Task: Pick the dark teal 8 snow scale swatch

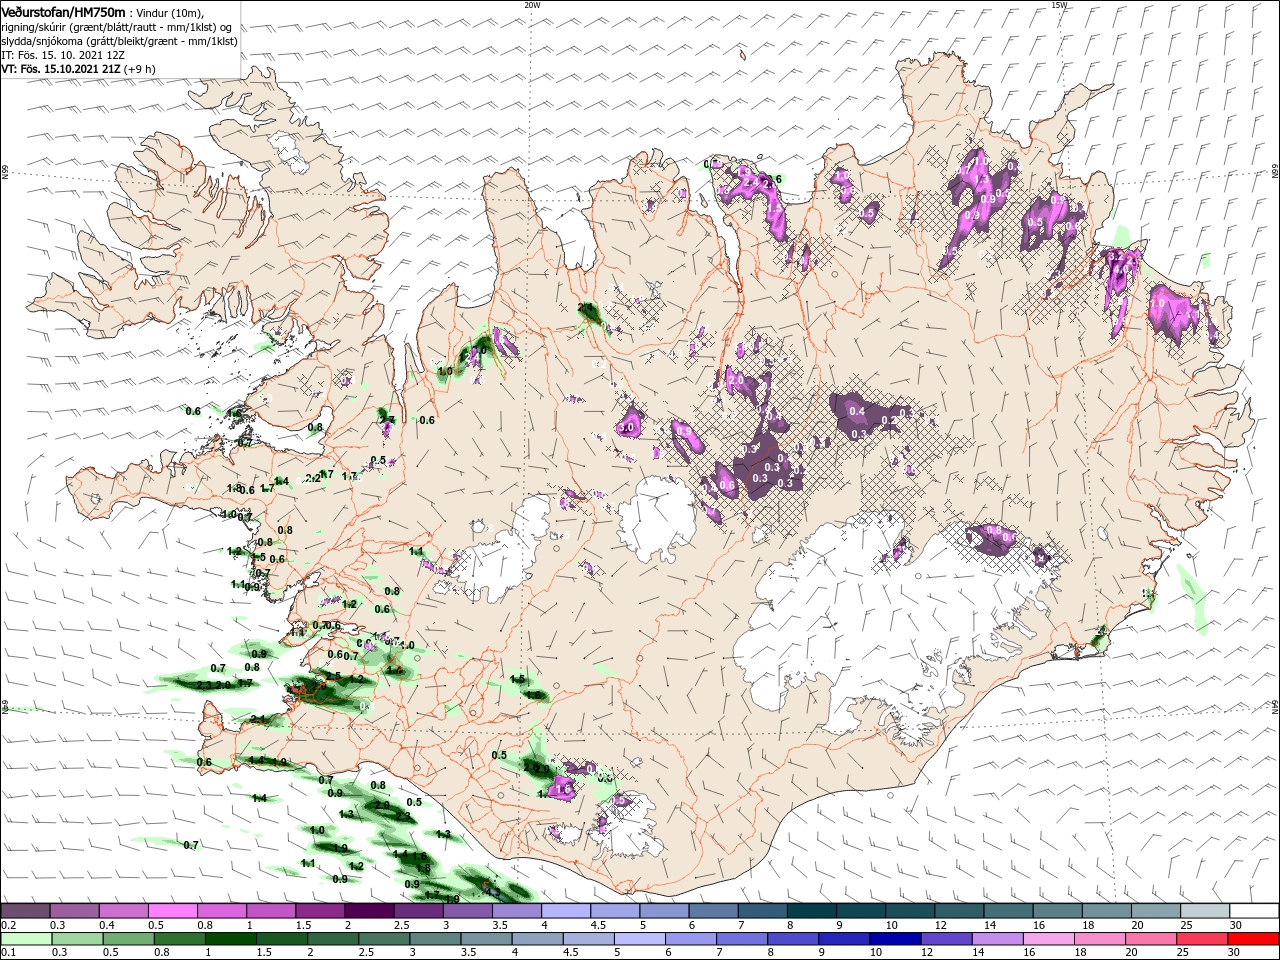Action: 812,911
